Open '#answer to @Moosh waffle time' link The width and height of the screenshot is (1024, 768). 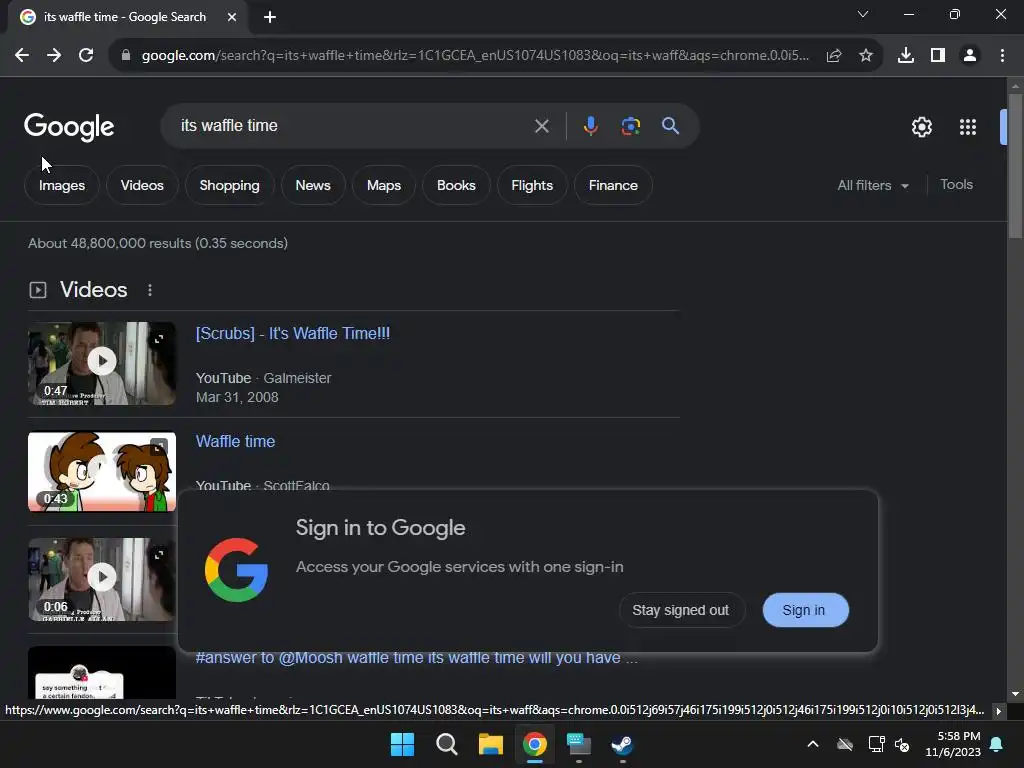[x=416, y=658]
